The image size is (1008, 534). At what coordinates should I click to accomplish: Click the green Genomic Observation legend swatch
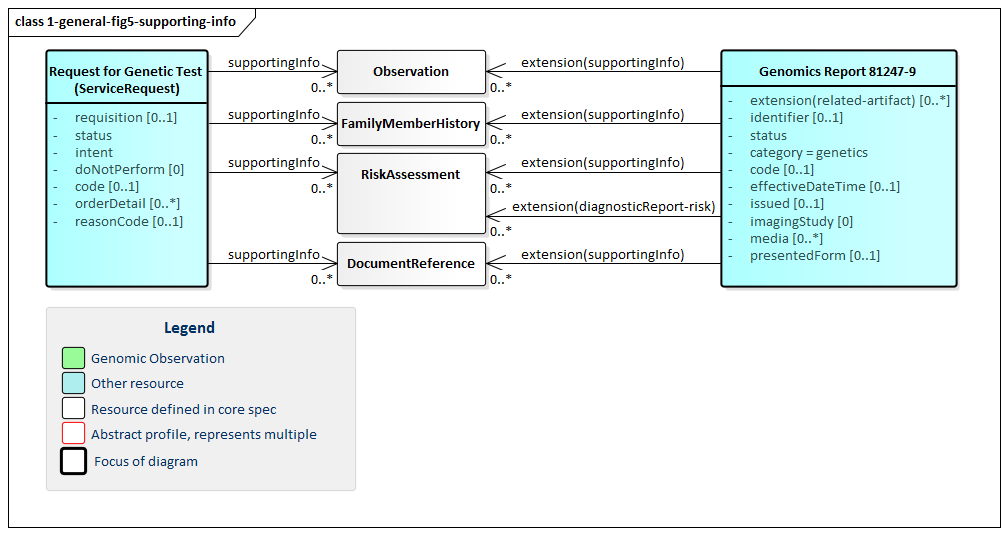[x=73, y=358]
